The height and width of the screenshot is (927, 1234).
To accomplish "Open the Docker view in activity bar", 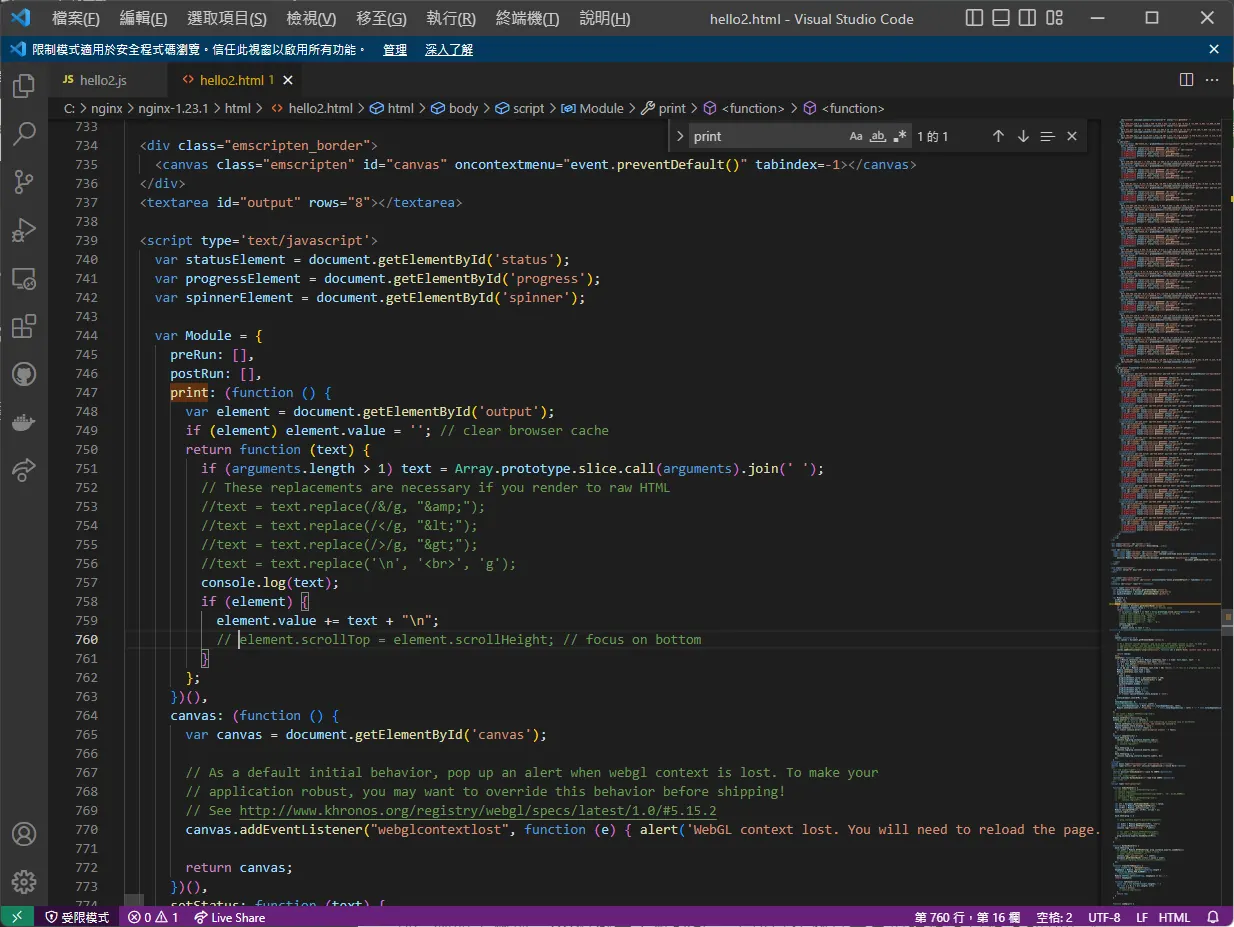I will pyautogui.click(x=24, y=422).
